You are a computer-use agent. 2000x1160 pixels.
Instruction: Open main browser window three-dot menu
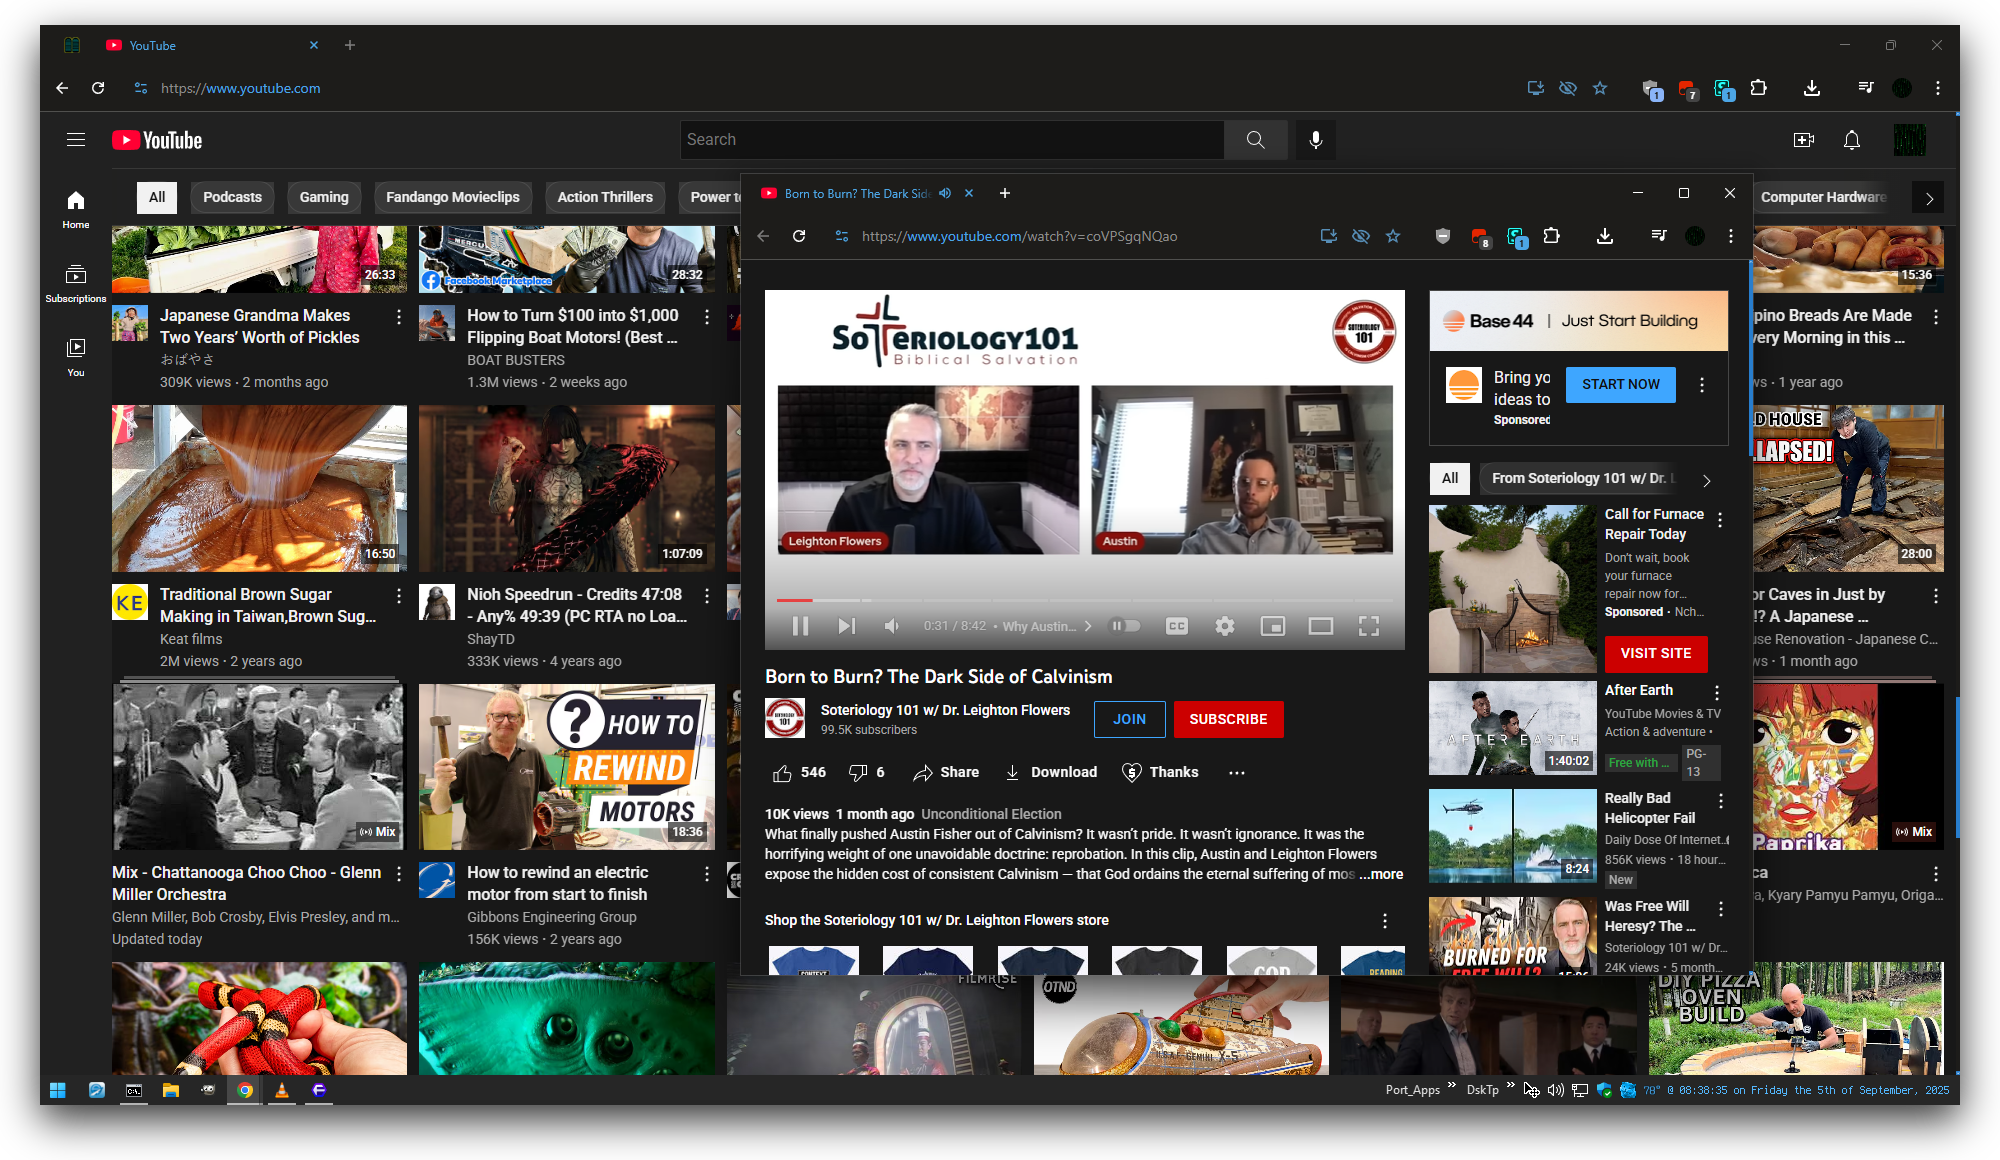1938,88
